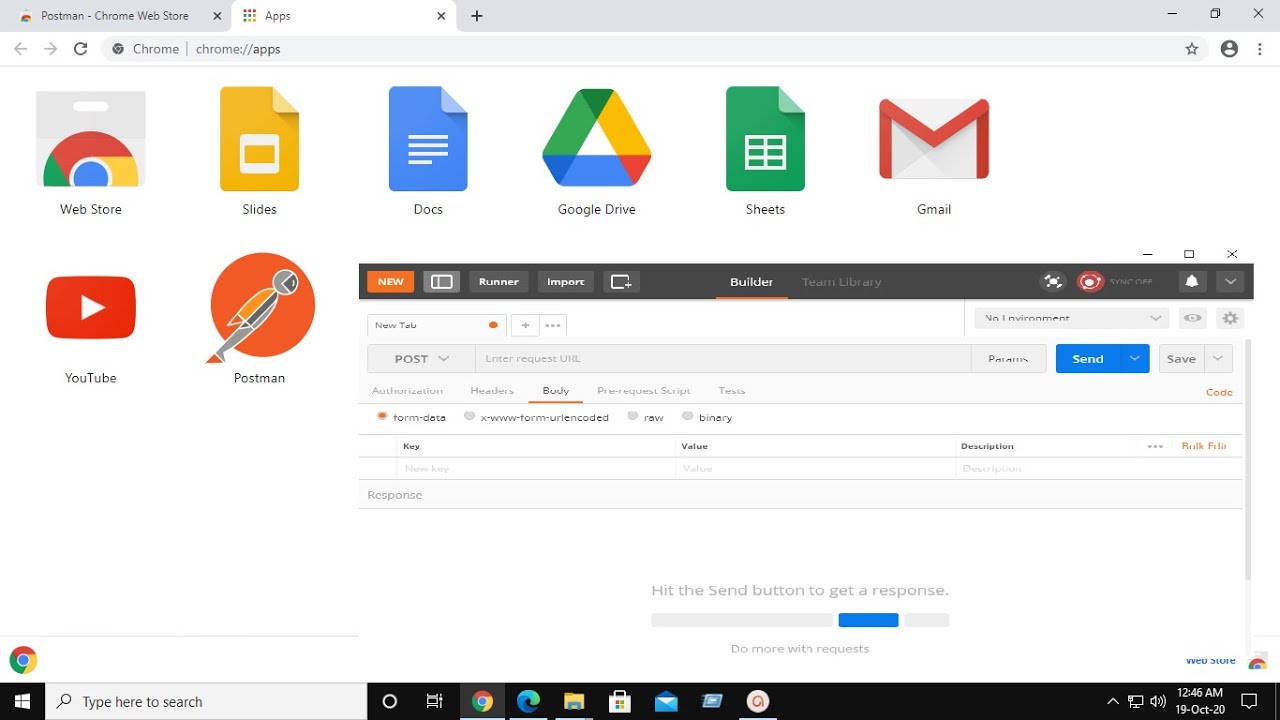Open the Web Store app icon

coord(91,140)
